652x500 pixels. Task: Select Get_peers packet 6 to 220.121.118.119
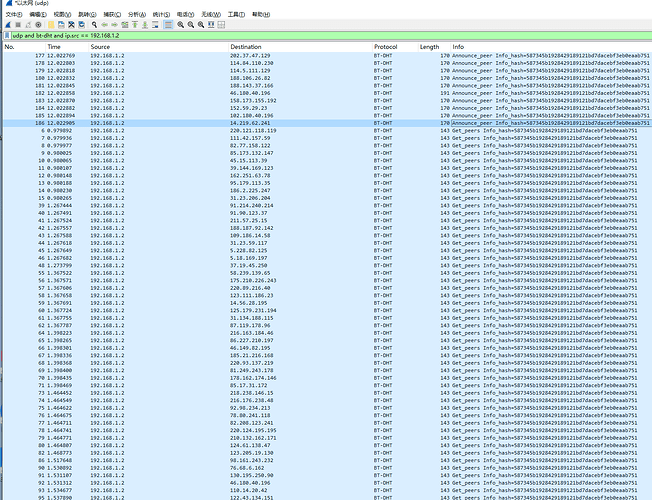[328, 131]
